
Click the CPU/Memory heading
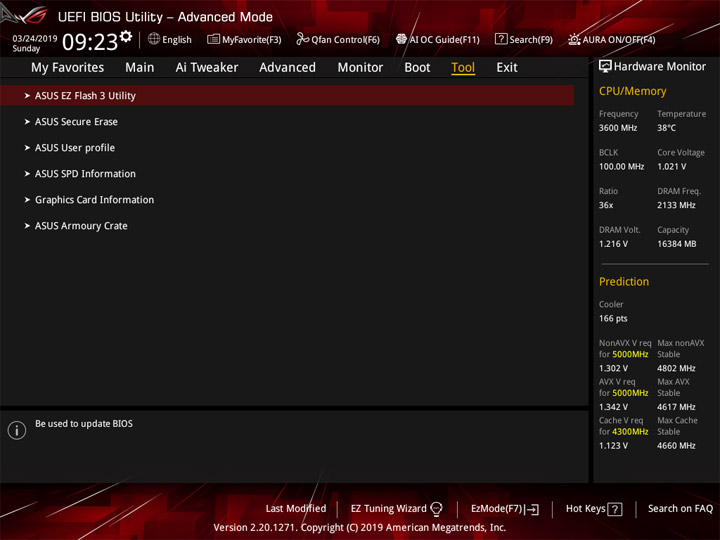pos(632,91)
